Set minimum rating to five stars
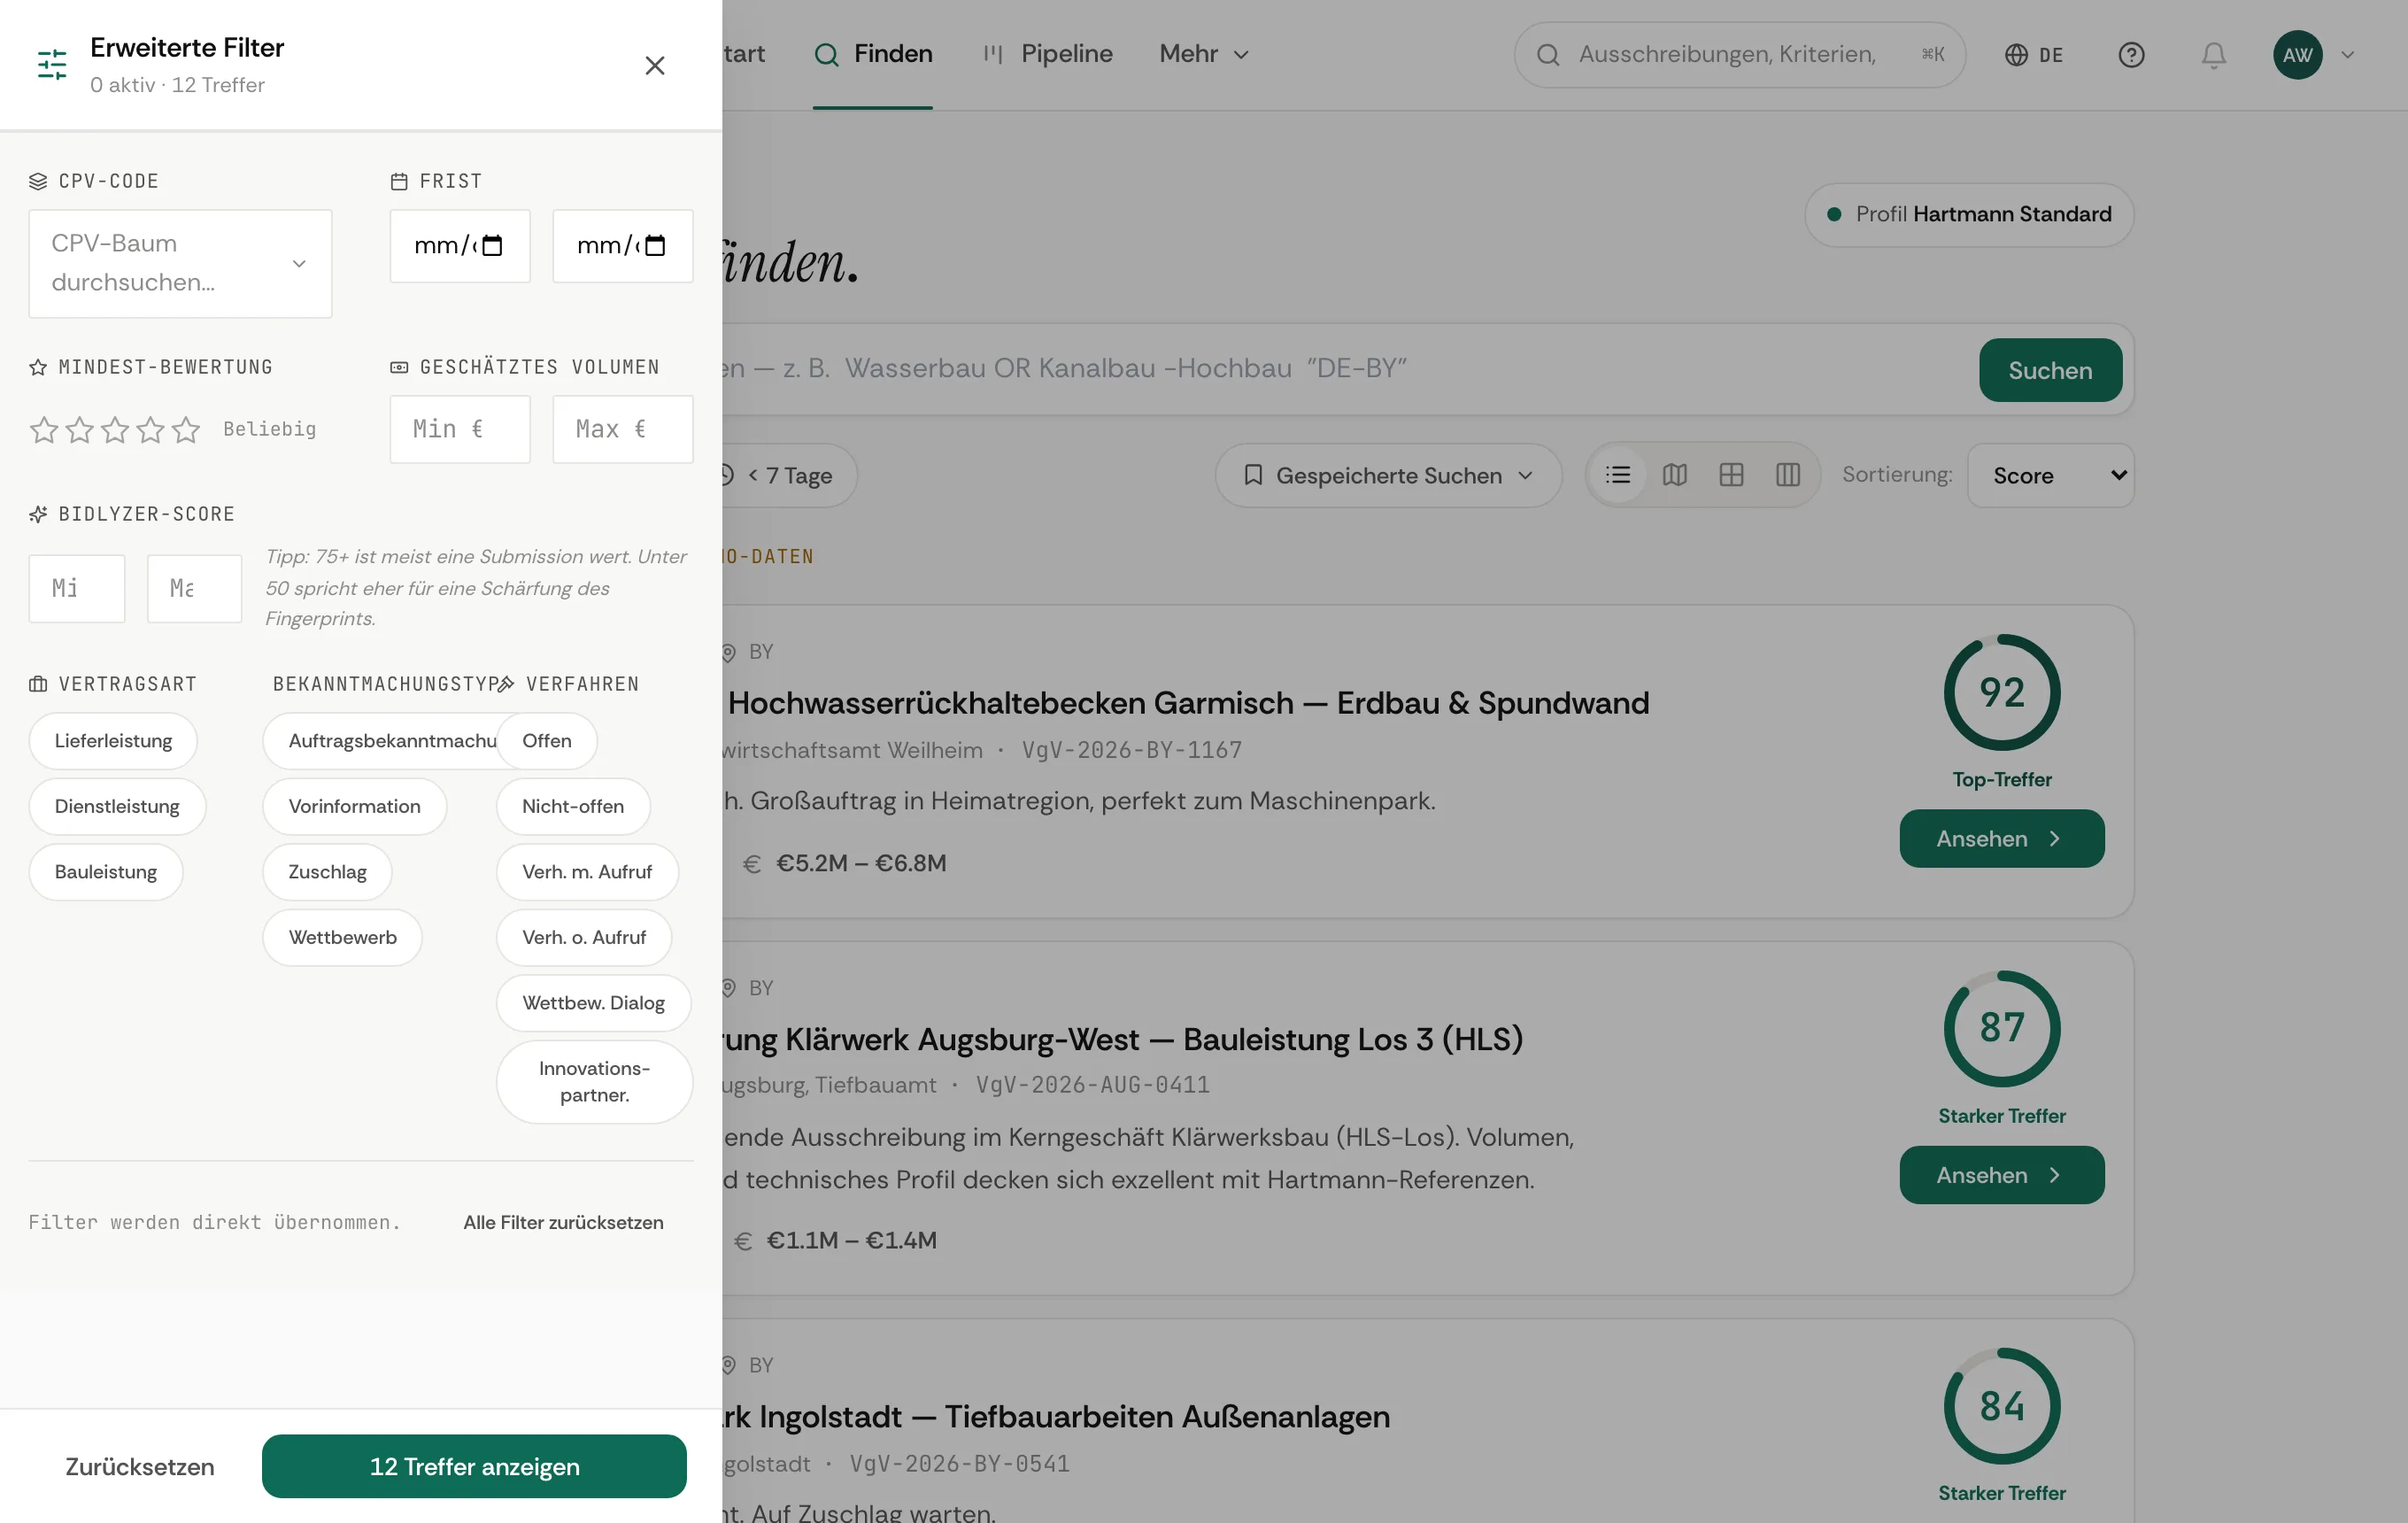2408x1523 pixels. [x=186, y=429]
